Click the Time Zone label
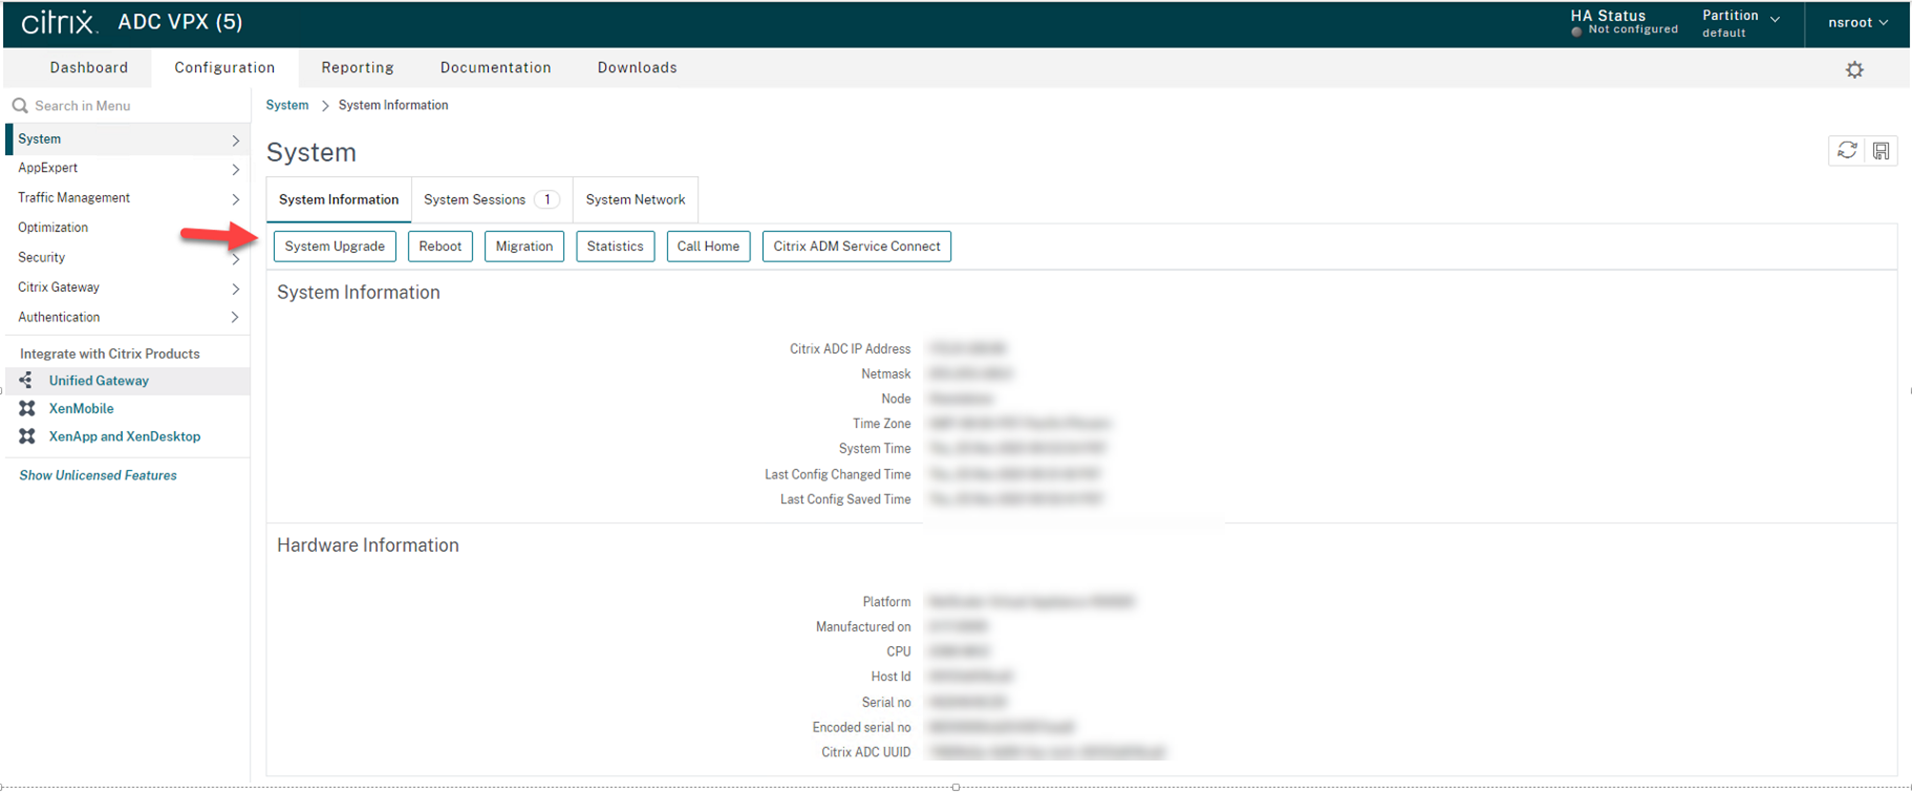1912x792 pixels. click(x=882, y=424)
